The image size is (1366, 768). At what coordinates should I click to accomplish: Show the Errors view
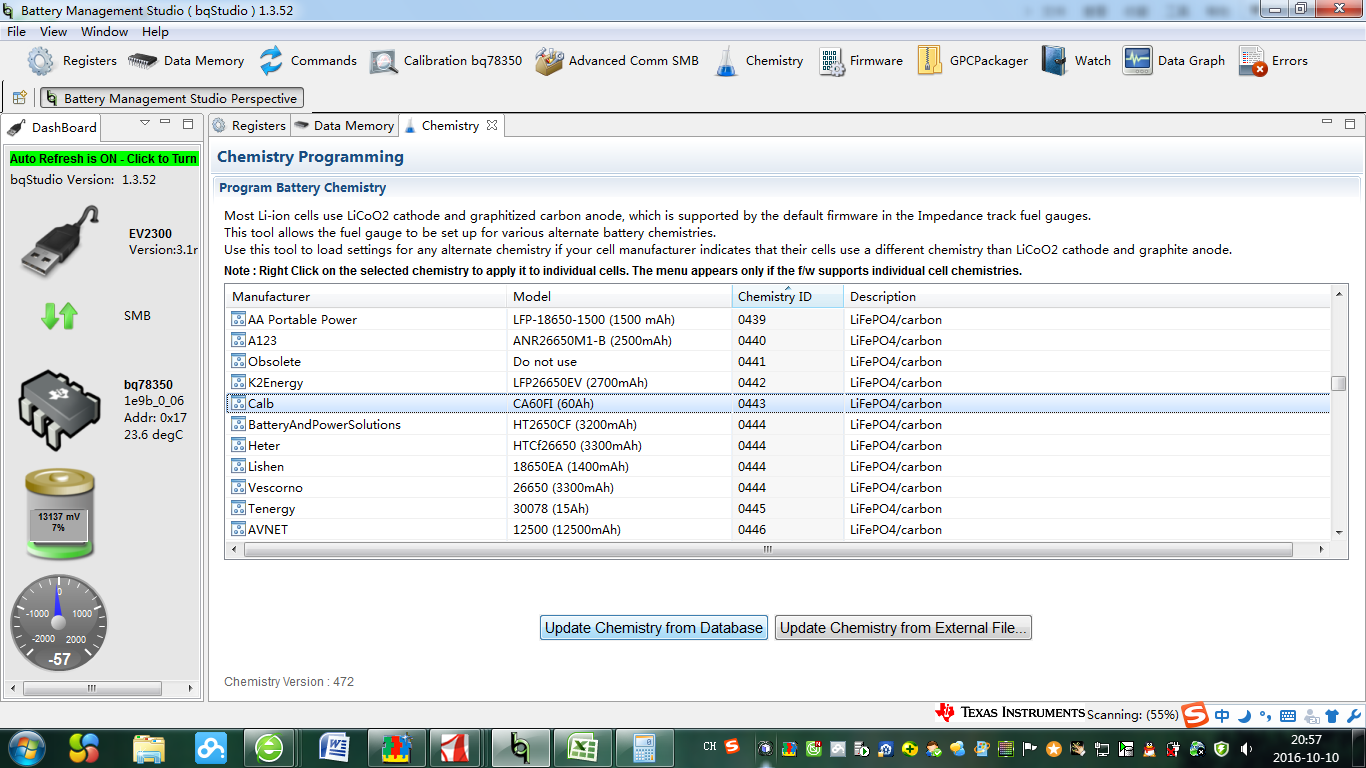pyautogui.click(x=1273, y=61)
